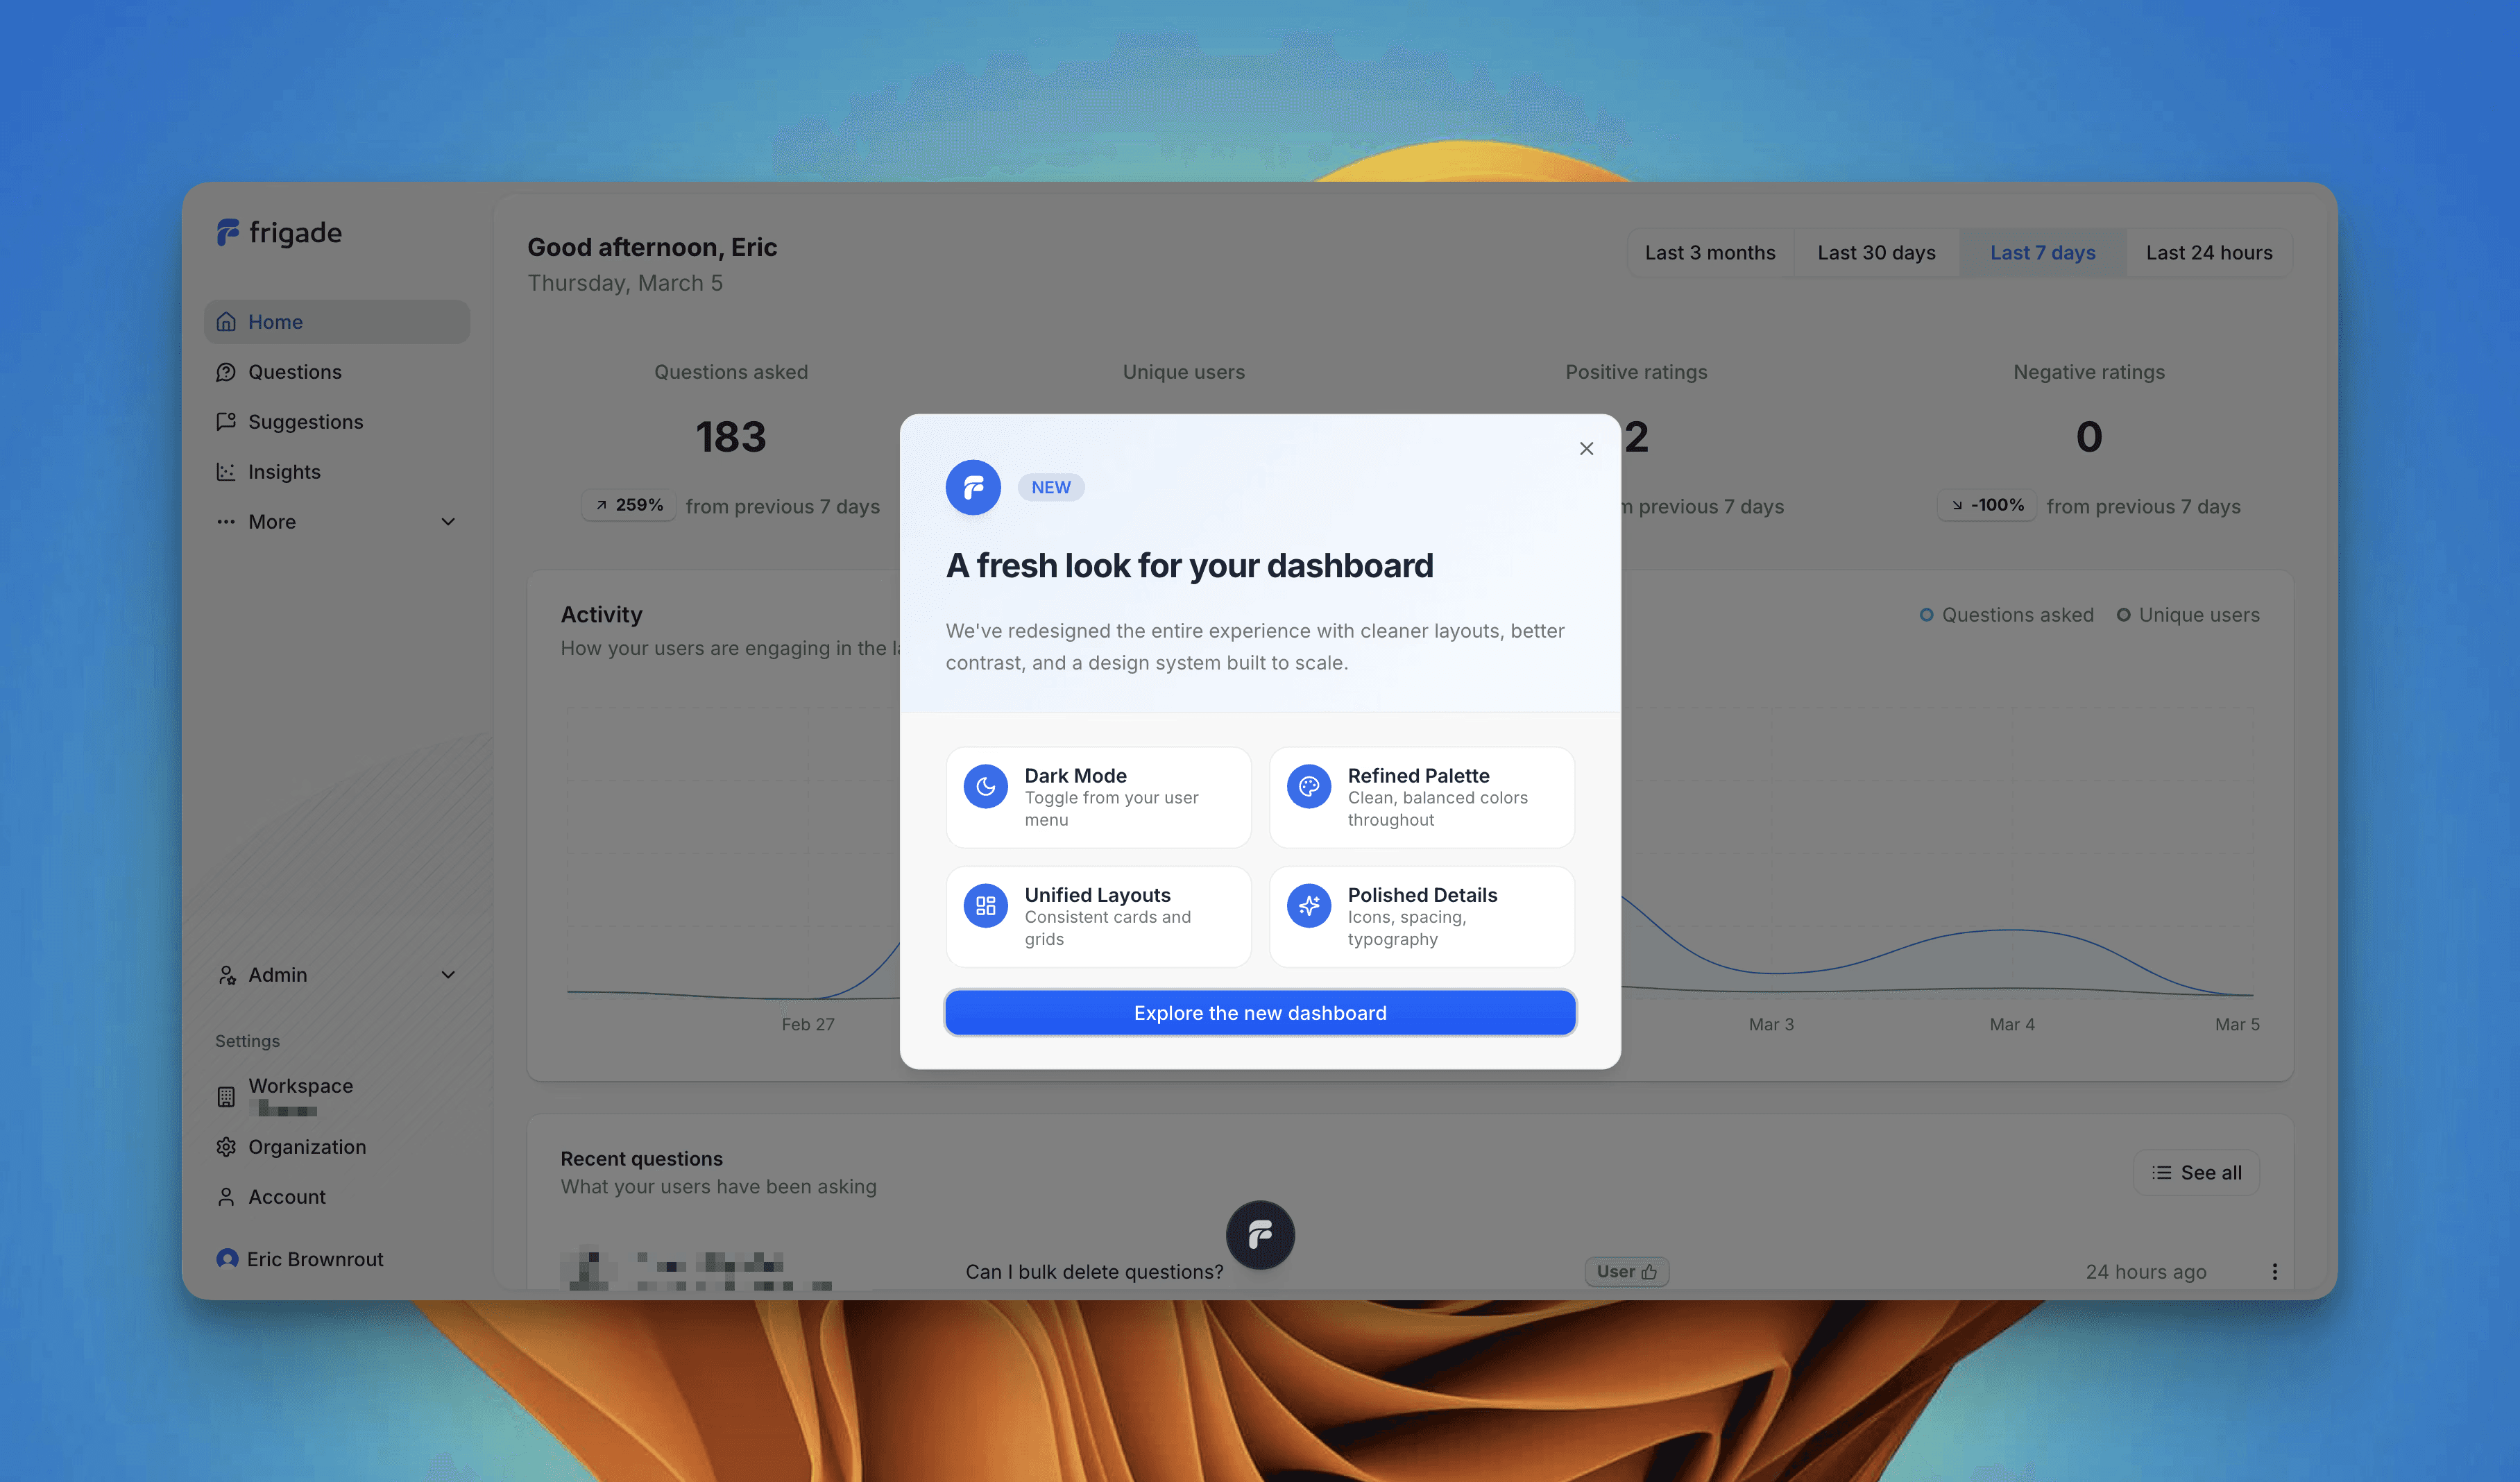Click the Unified Layouts grid icon
This screenshot has width=2520, height=1482.
coord(985,906)
